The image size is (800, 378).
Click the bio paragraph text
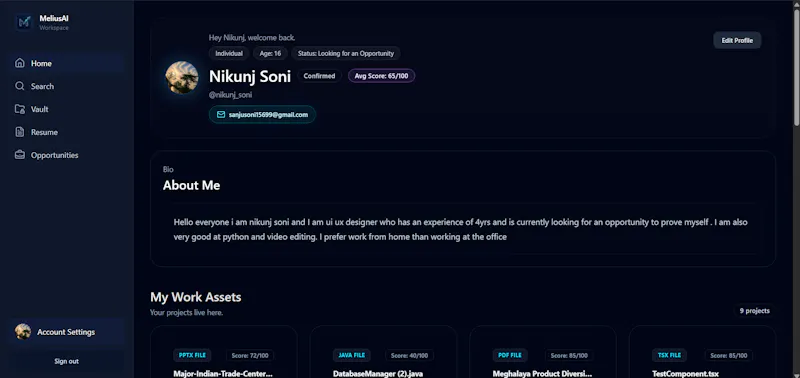(461, 230)
